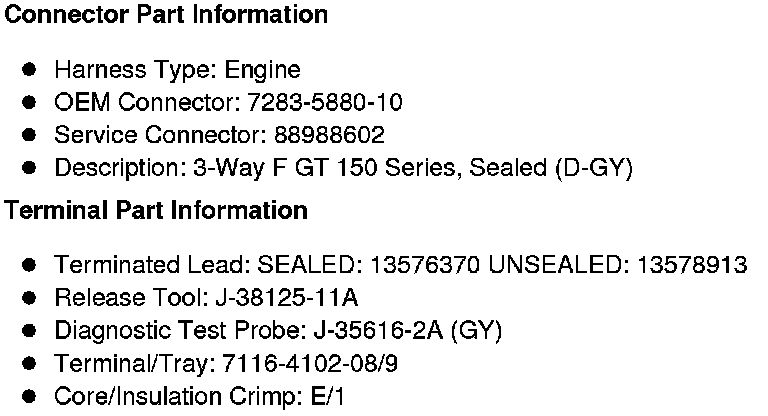Viewport: 768px width, 416px height.
Task: Click the bullet beside Release Tool
Action: coord(30,298)
